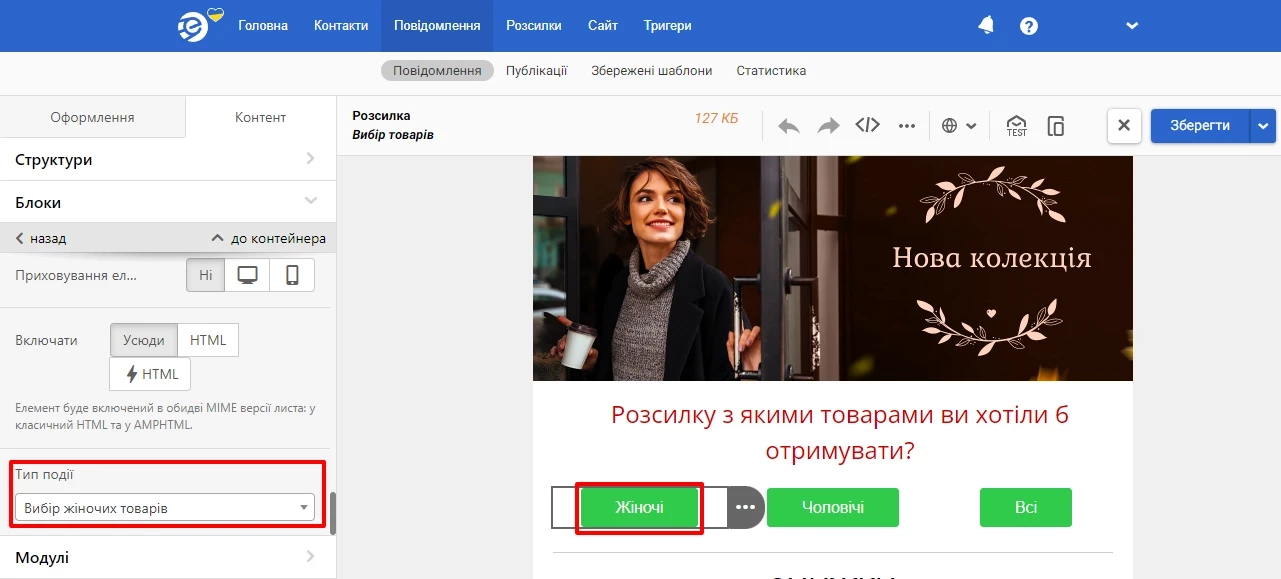
Task: Click the TEST envelope icon
Action: pyautogui.click(x=1016, y=126)
